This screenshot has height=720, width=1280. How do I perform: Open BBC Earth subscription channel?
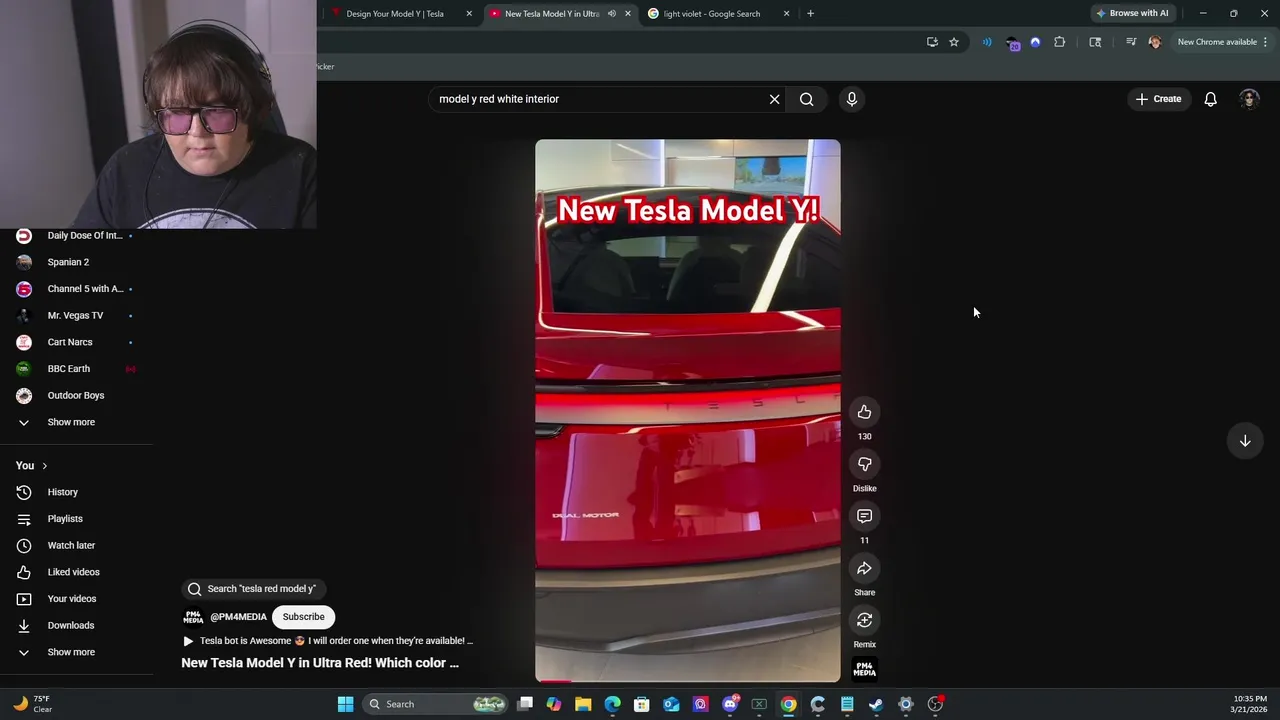[76, 369]
